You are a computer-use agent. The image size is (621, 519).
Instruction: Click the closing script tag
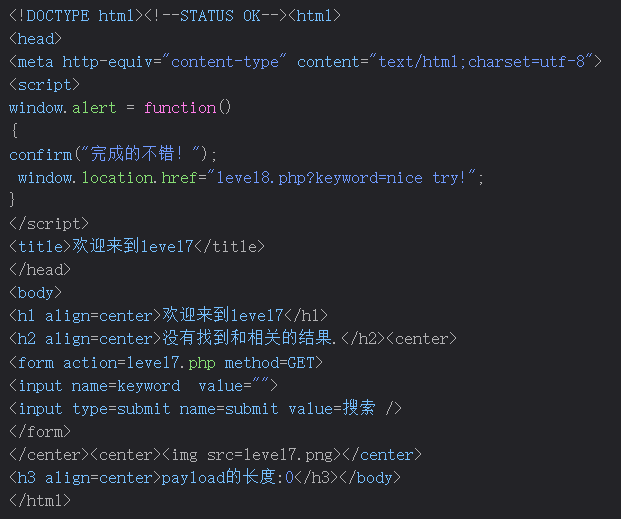click(x=48, y=223)
